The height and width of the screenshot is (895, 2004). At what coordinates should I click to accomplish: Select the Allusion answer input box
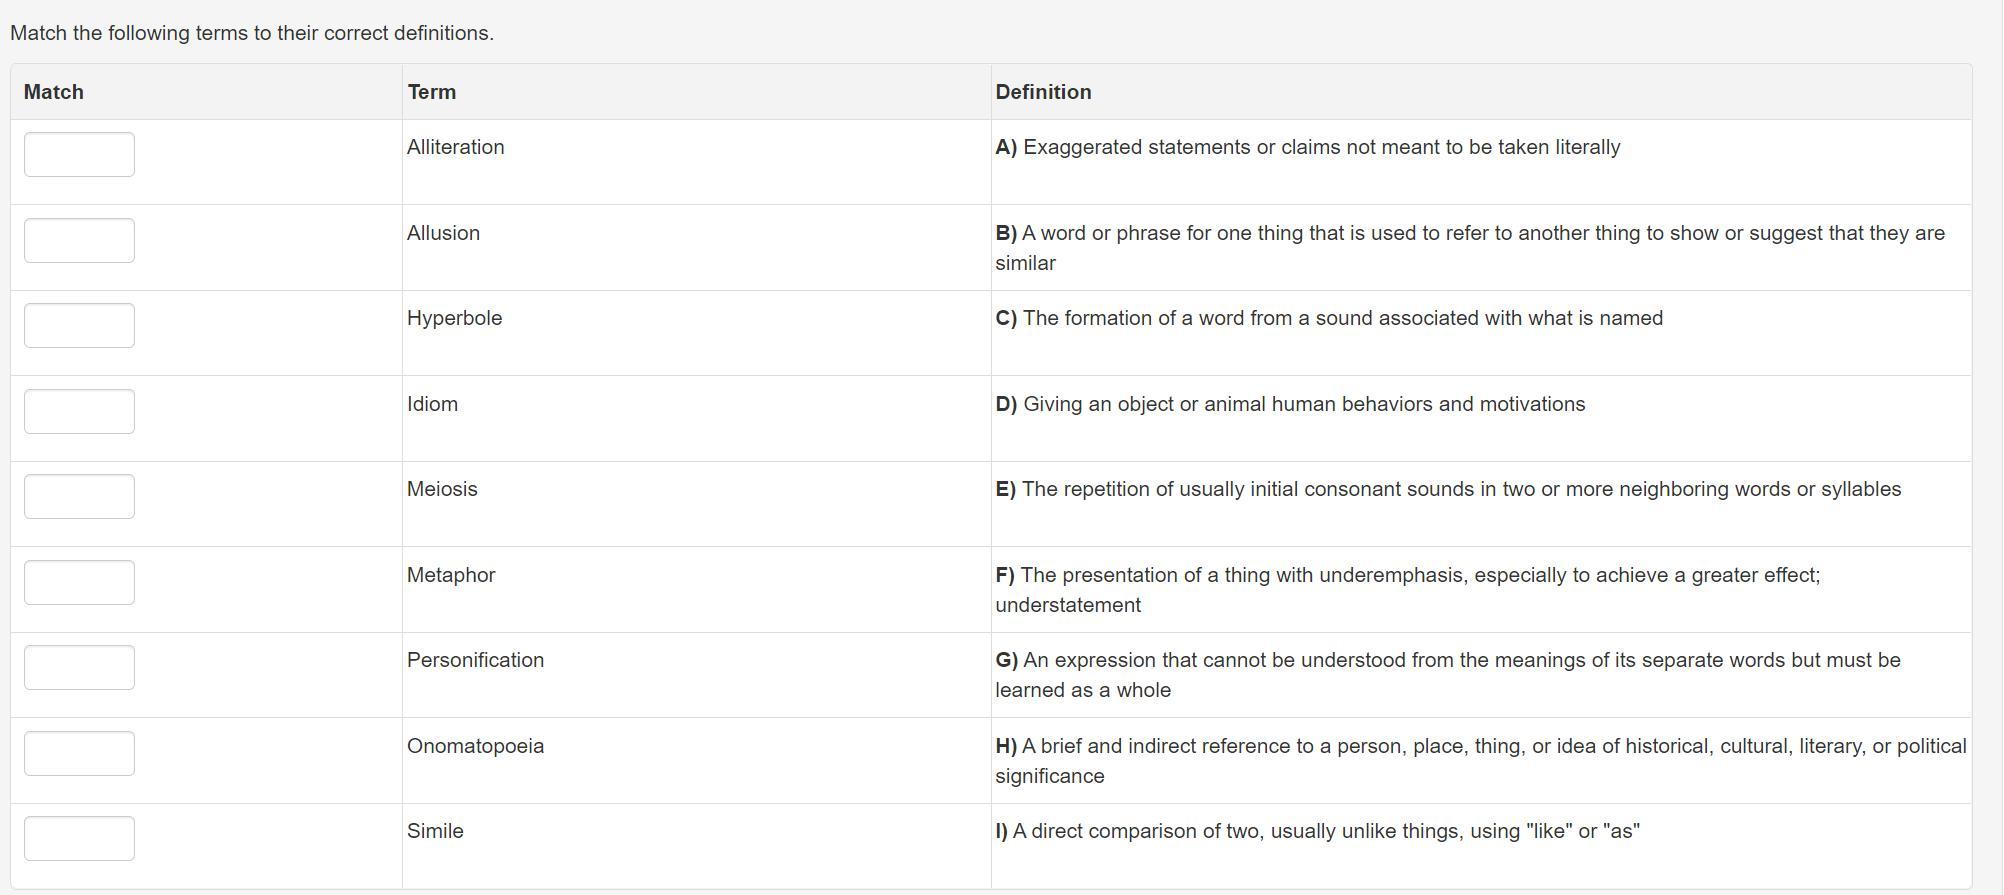[79, 241]
